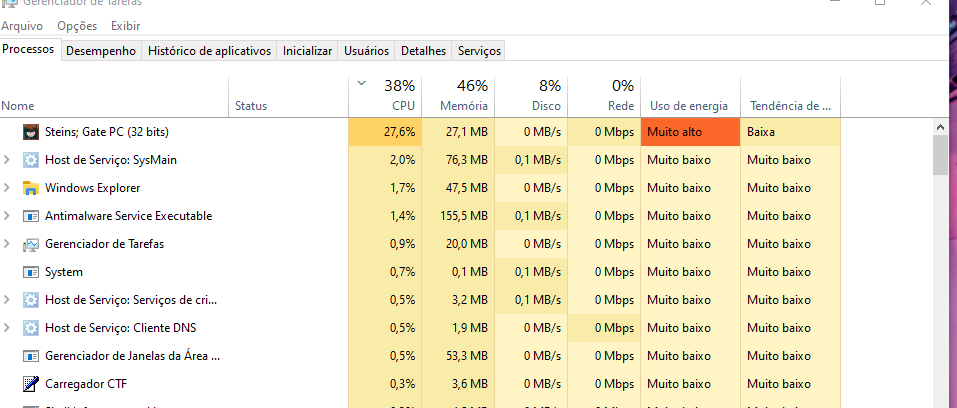Click the 20,0 MB memory cell
The height and width of the screenshot is (408, 957).
coord(458,244)
